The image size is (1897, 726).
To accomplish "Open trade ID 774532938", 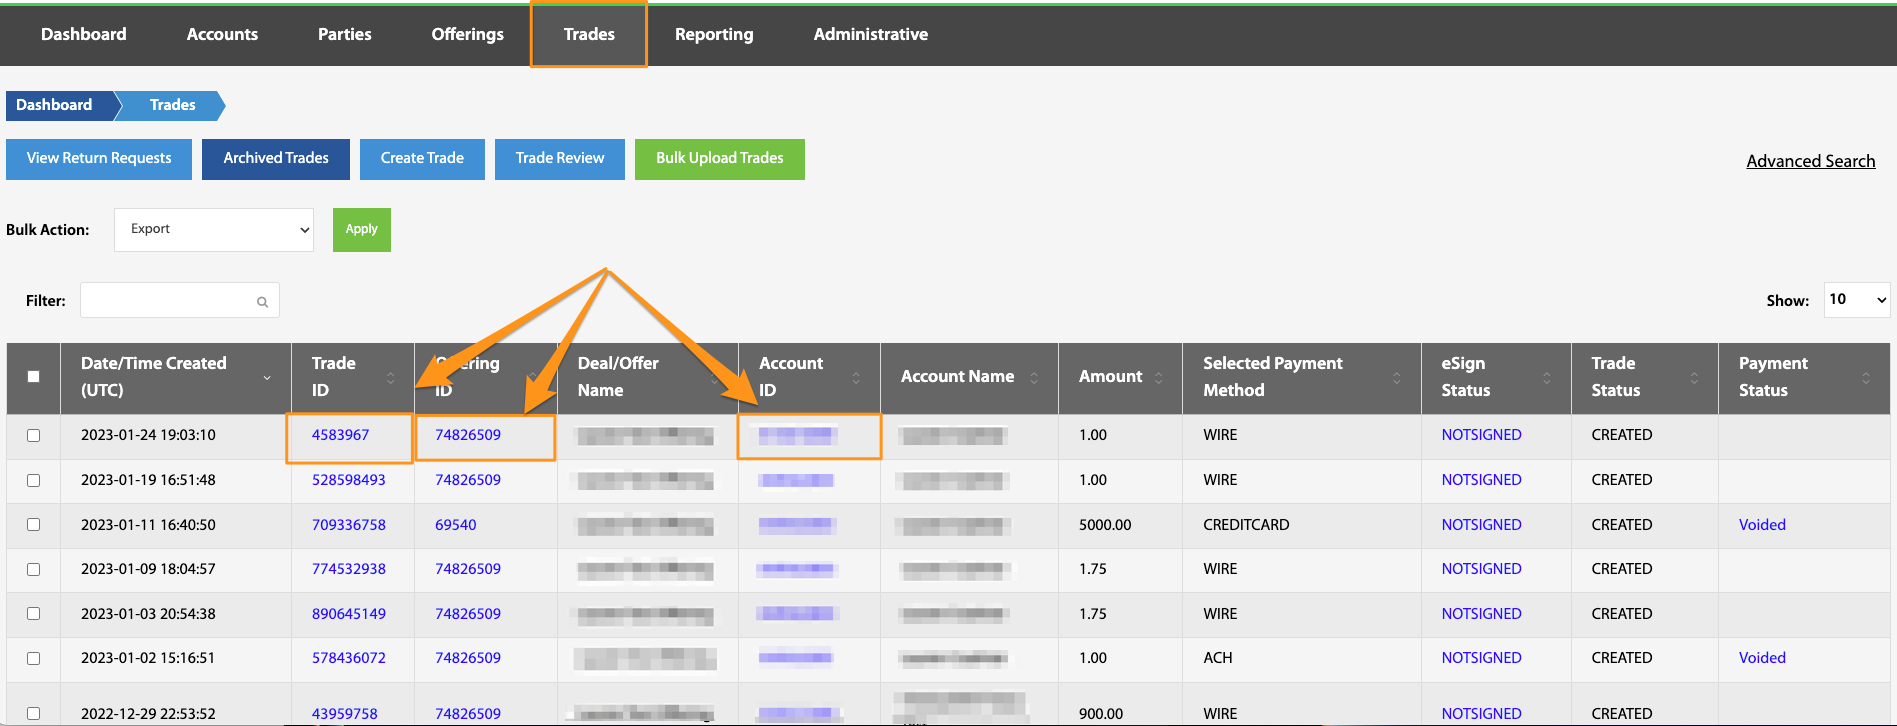I will (x=348, y=569).
